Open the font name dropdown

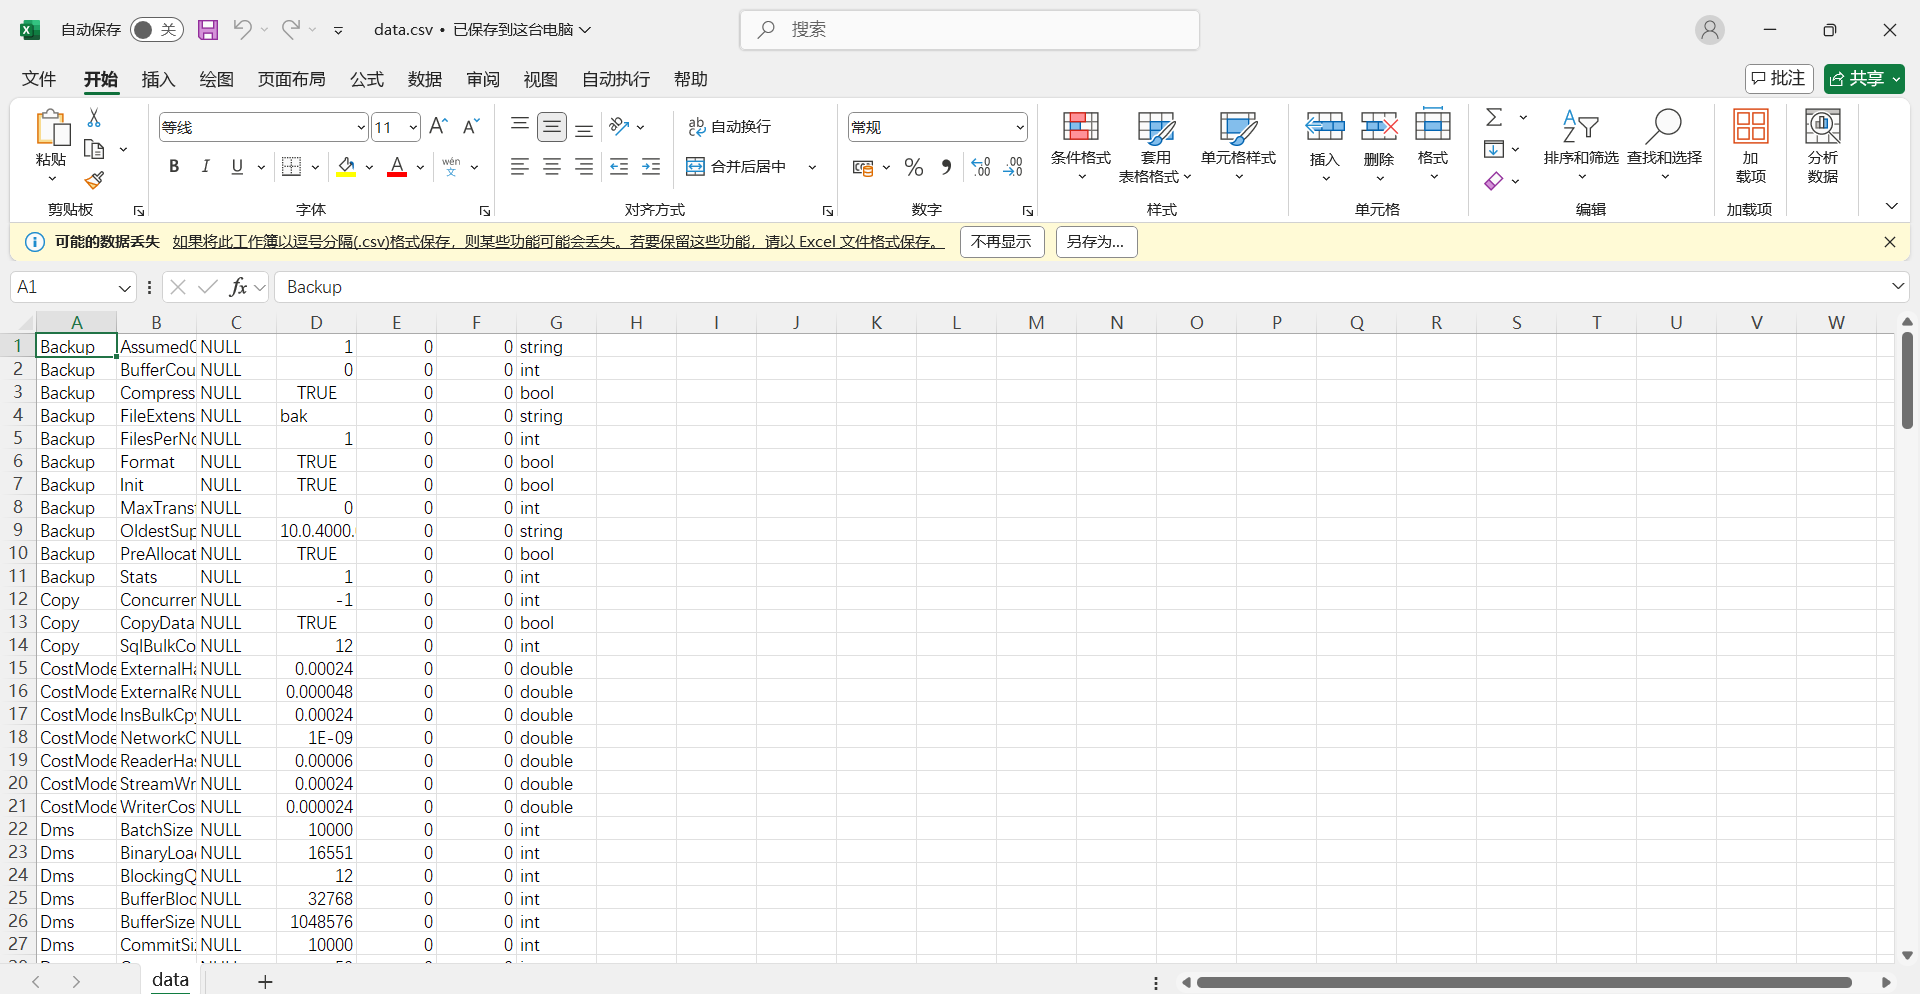(x=361, y=127)
